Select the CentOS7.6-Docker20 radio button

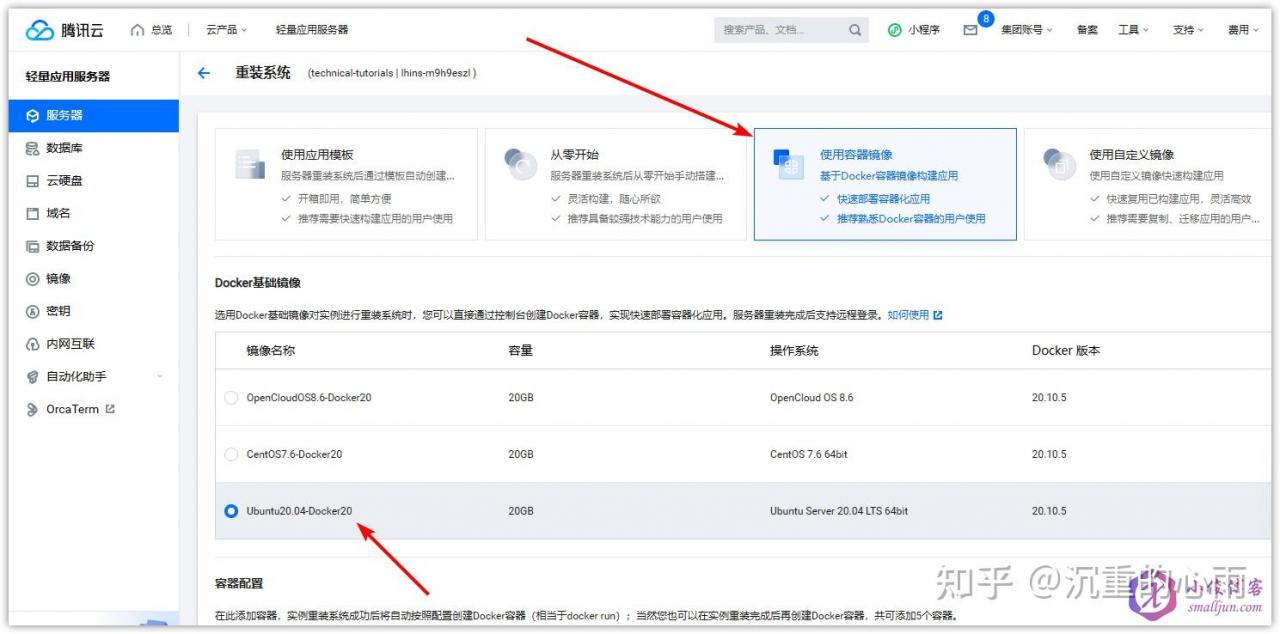(232, 454)
